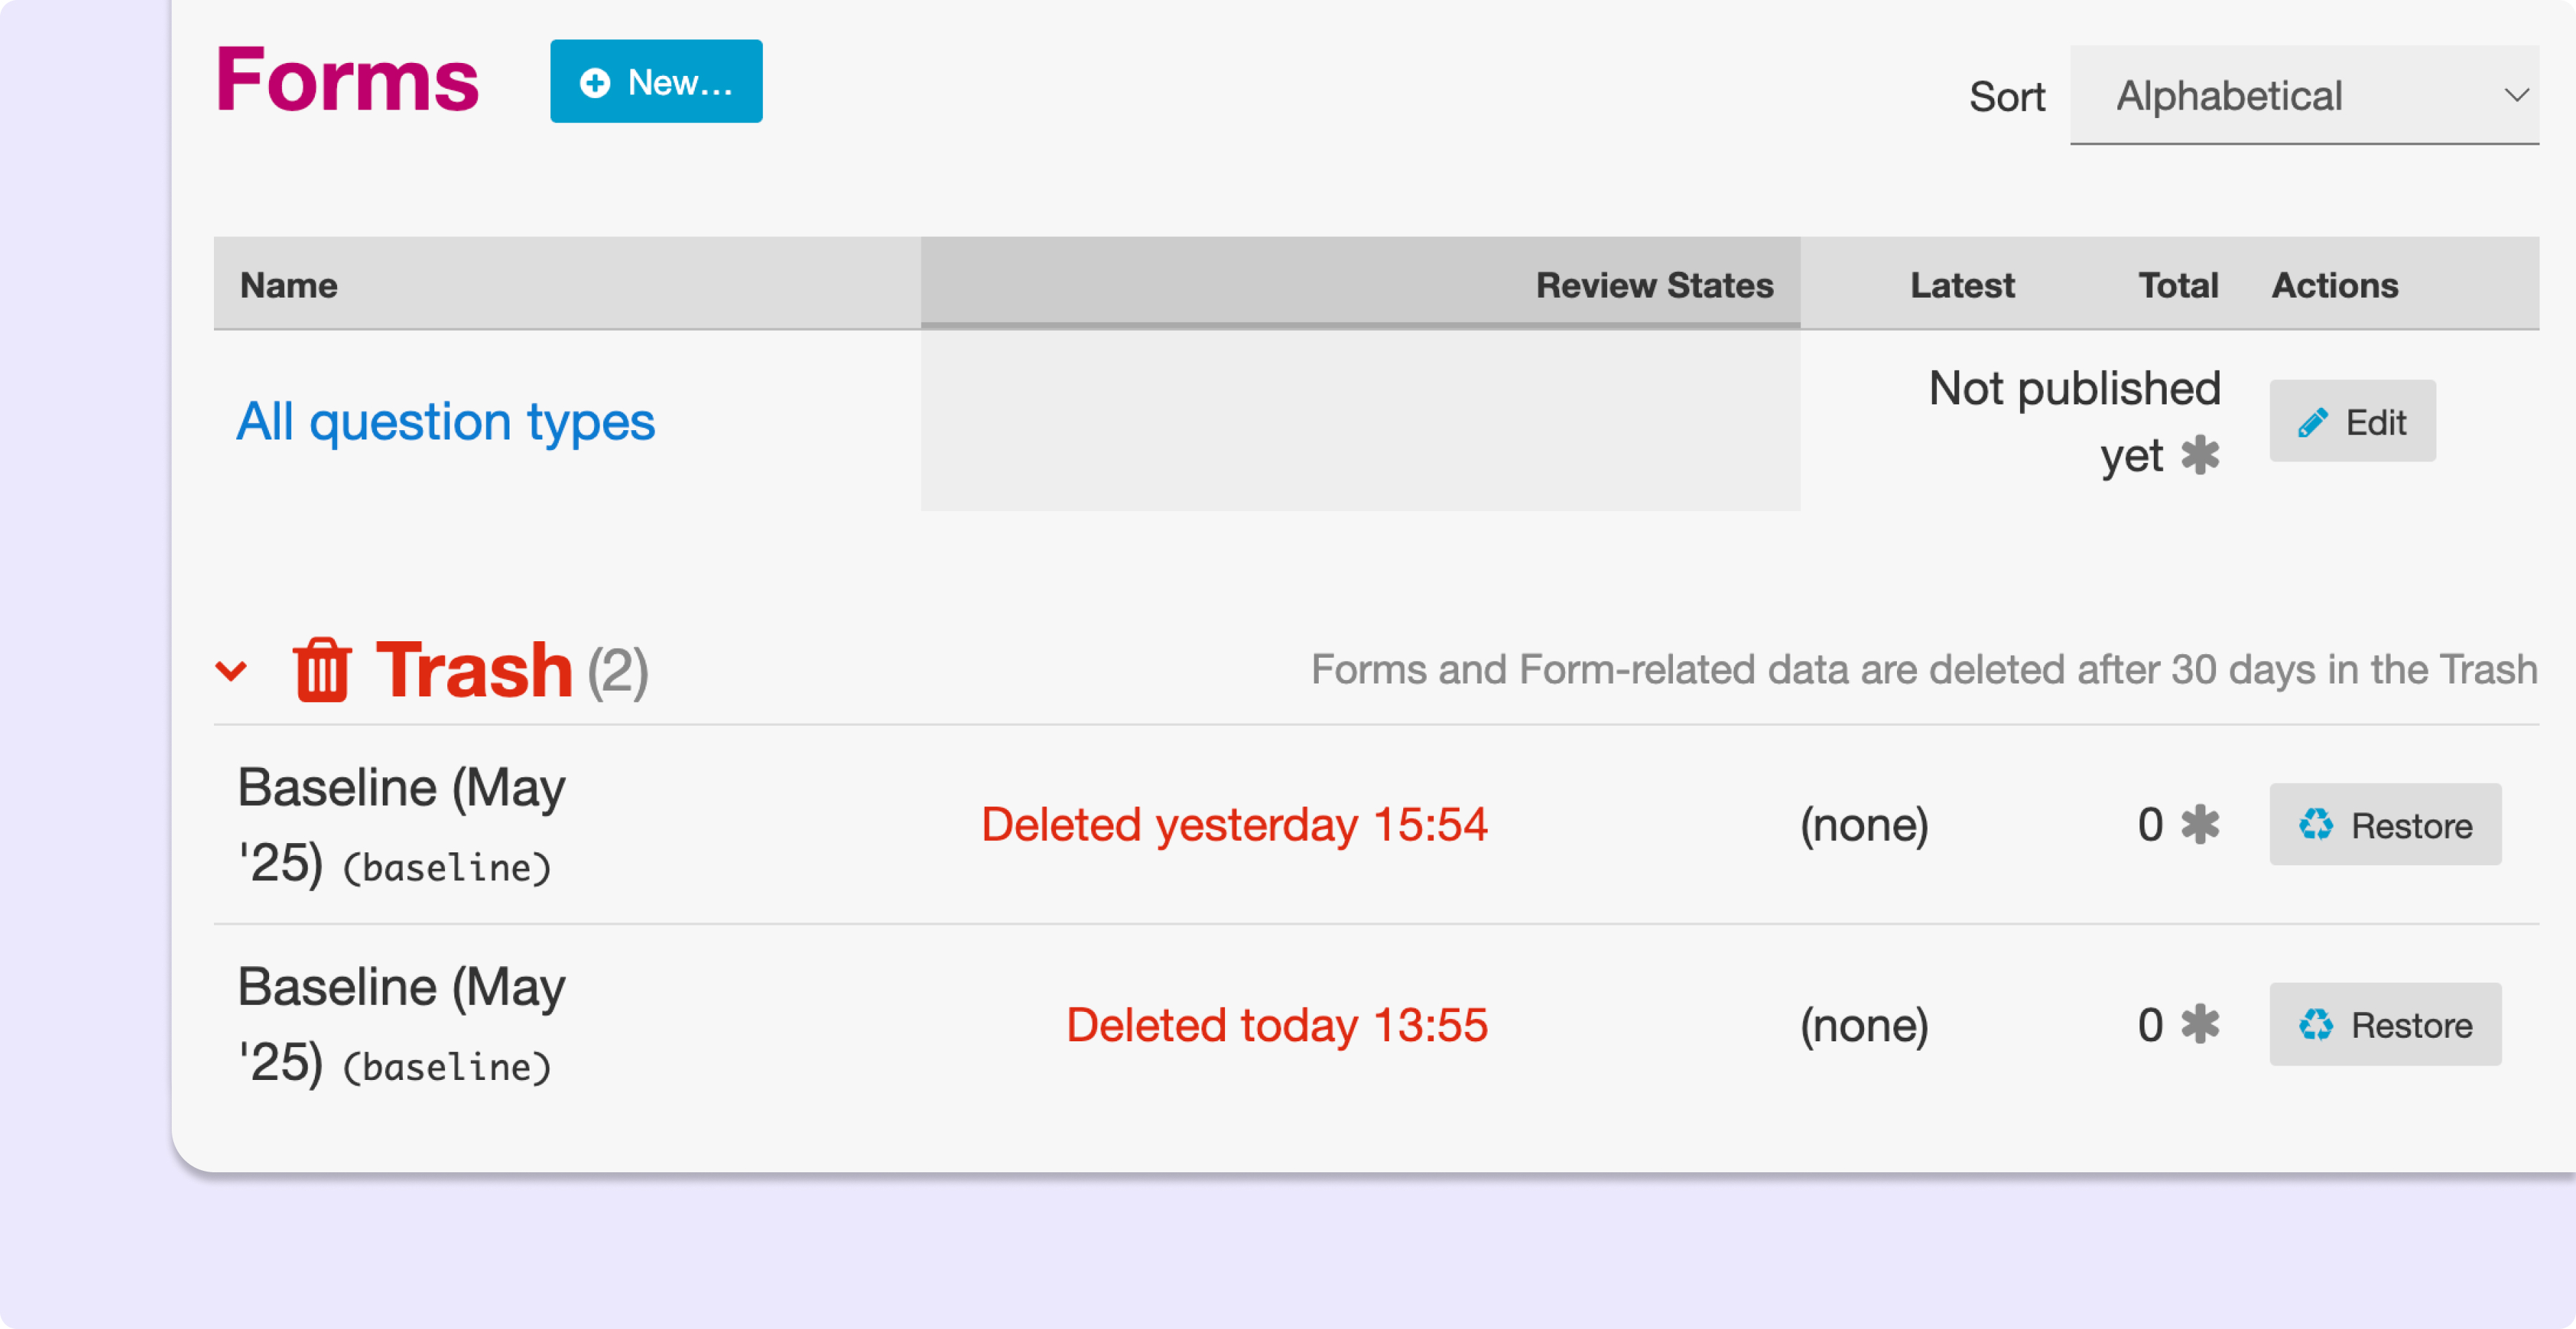The height and width of the screenshot is (1329, 2576).
Task: Restore the Baseline form deleted today 13:55
Action: tap(2385, 1025)
